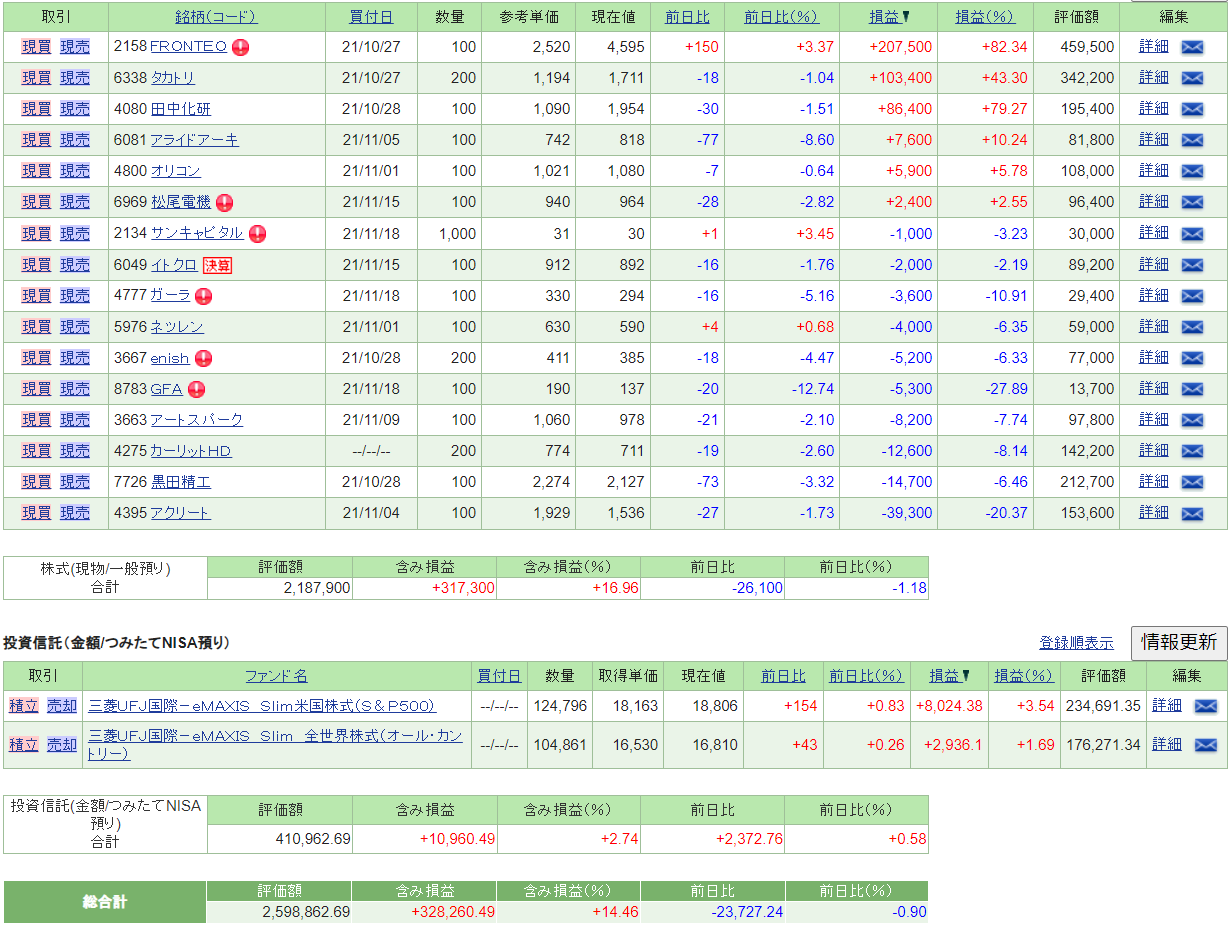Click 現買 for the アクリート row
This screenshot has height=926, width=1230.
tap(36, 513)
